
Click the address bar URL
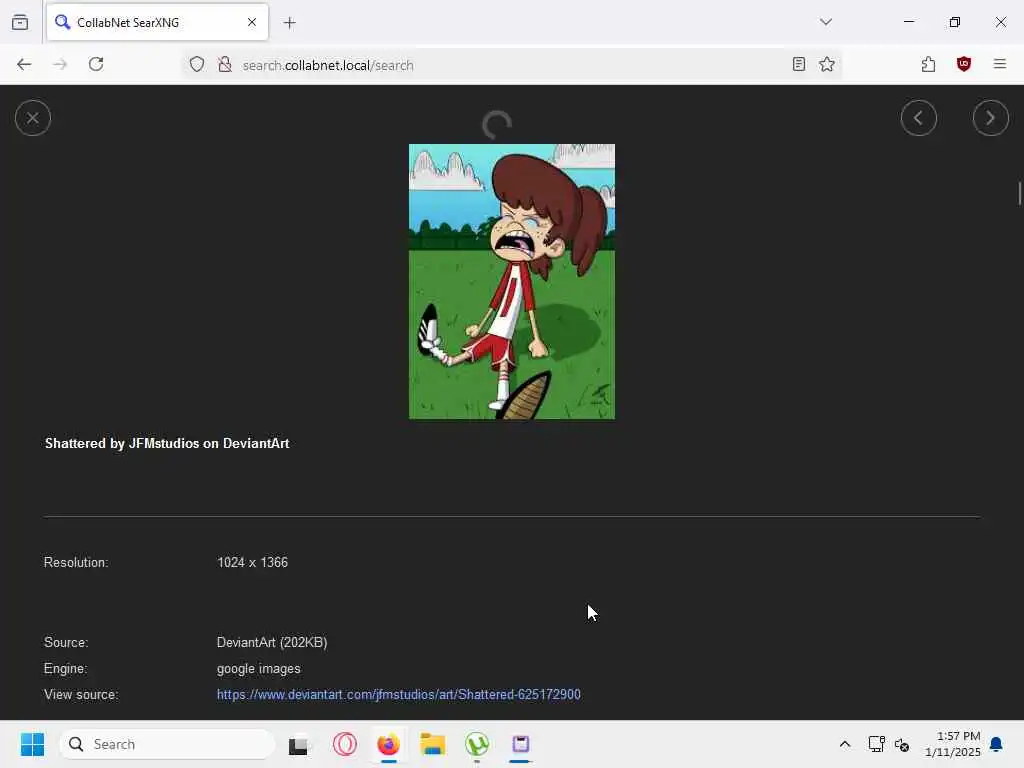pyautogui.click(x=328, y=65)
